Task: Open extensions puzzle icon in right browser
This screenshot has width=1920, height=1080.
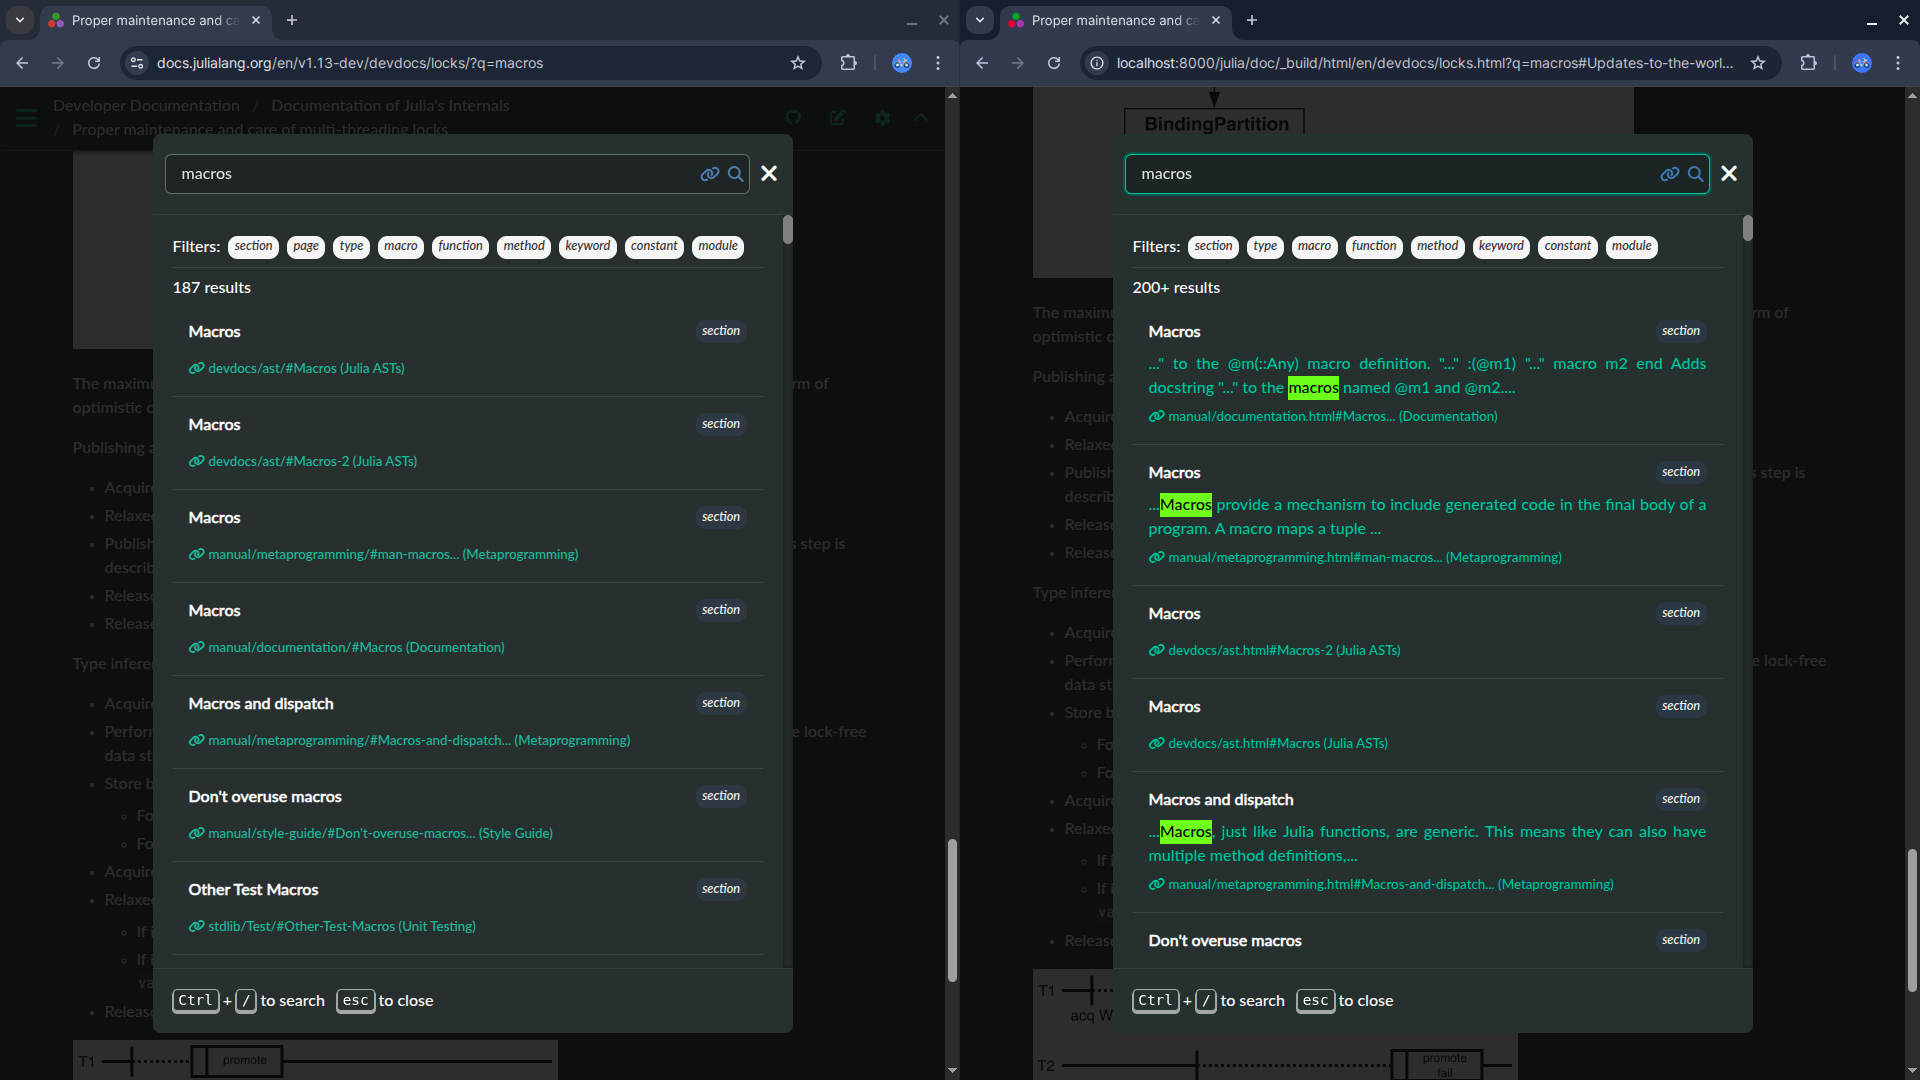Action: point(1808,63)
